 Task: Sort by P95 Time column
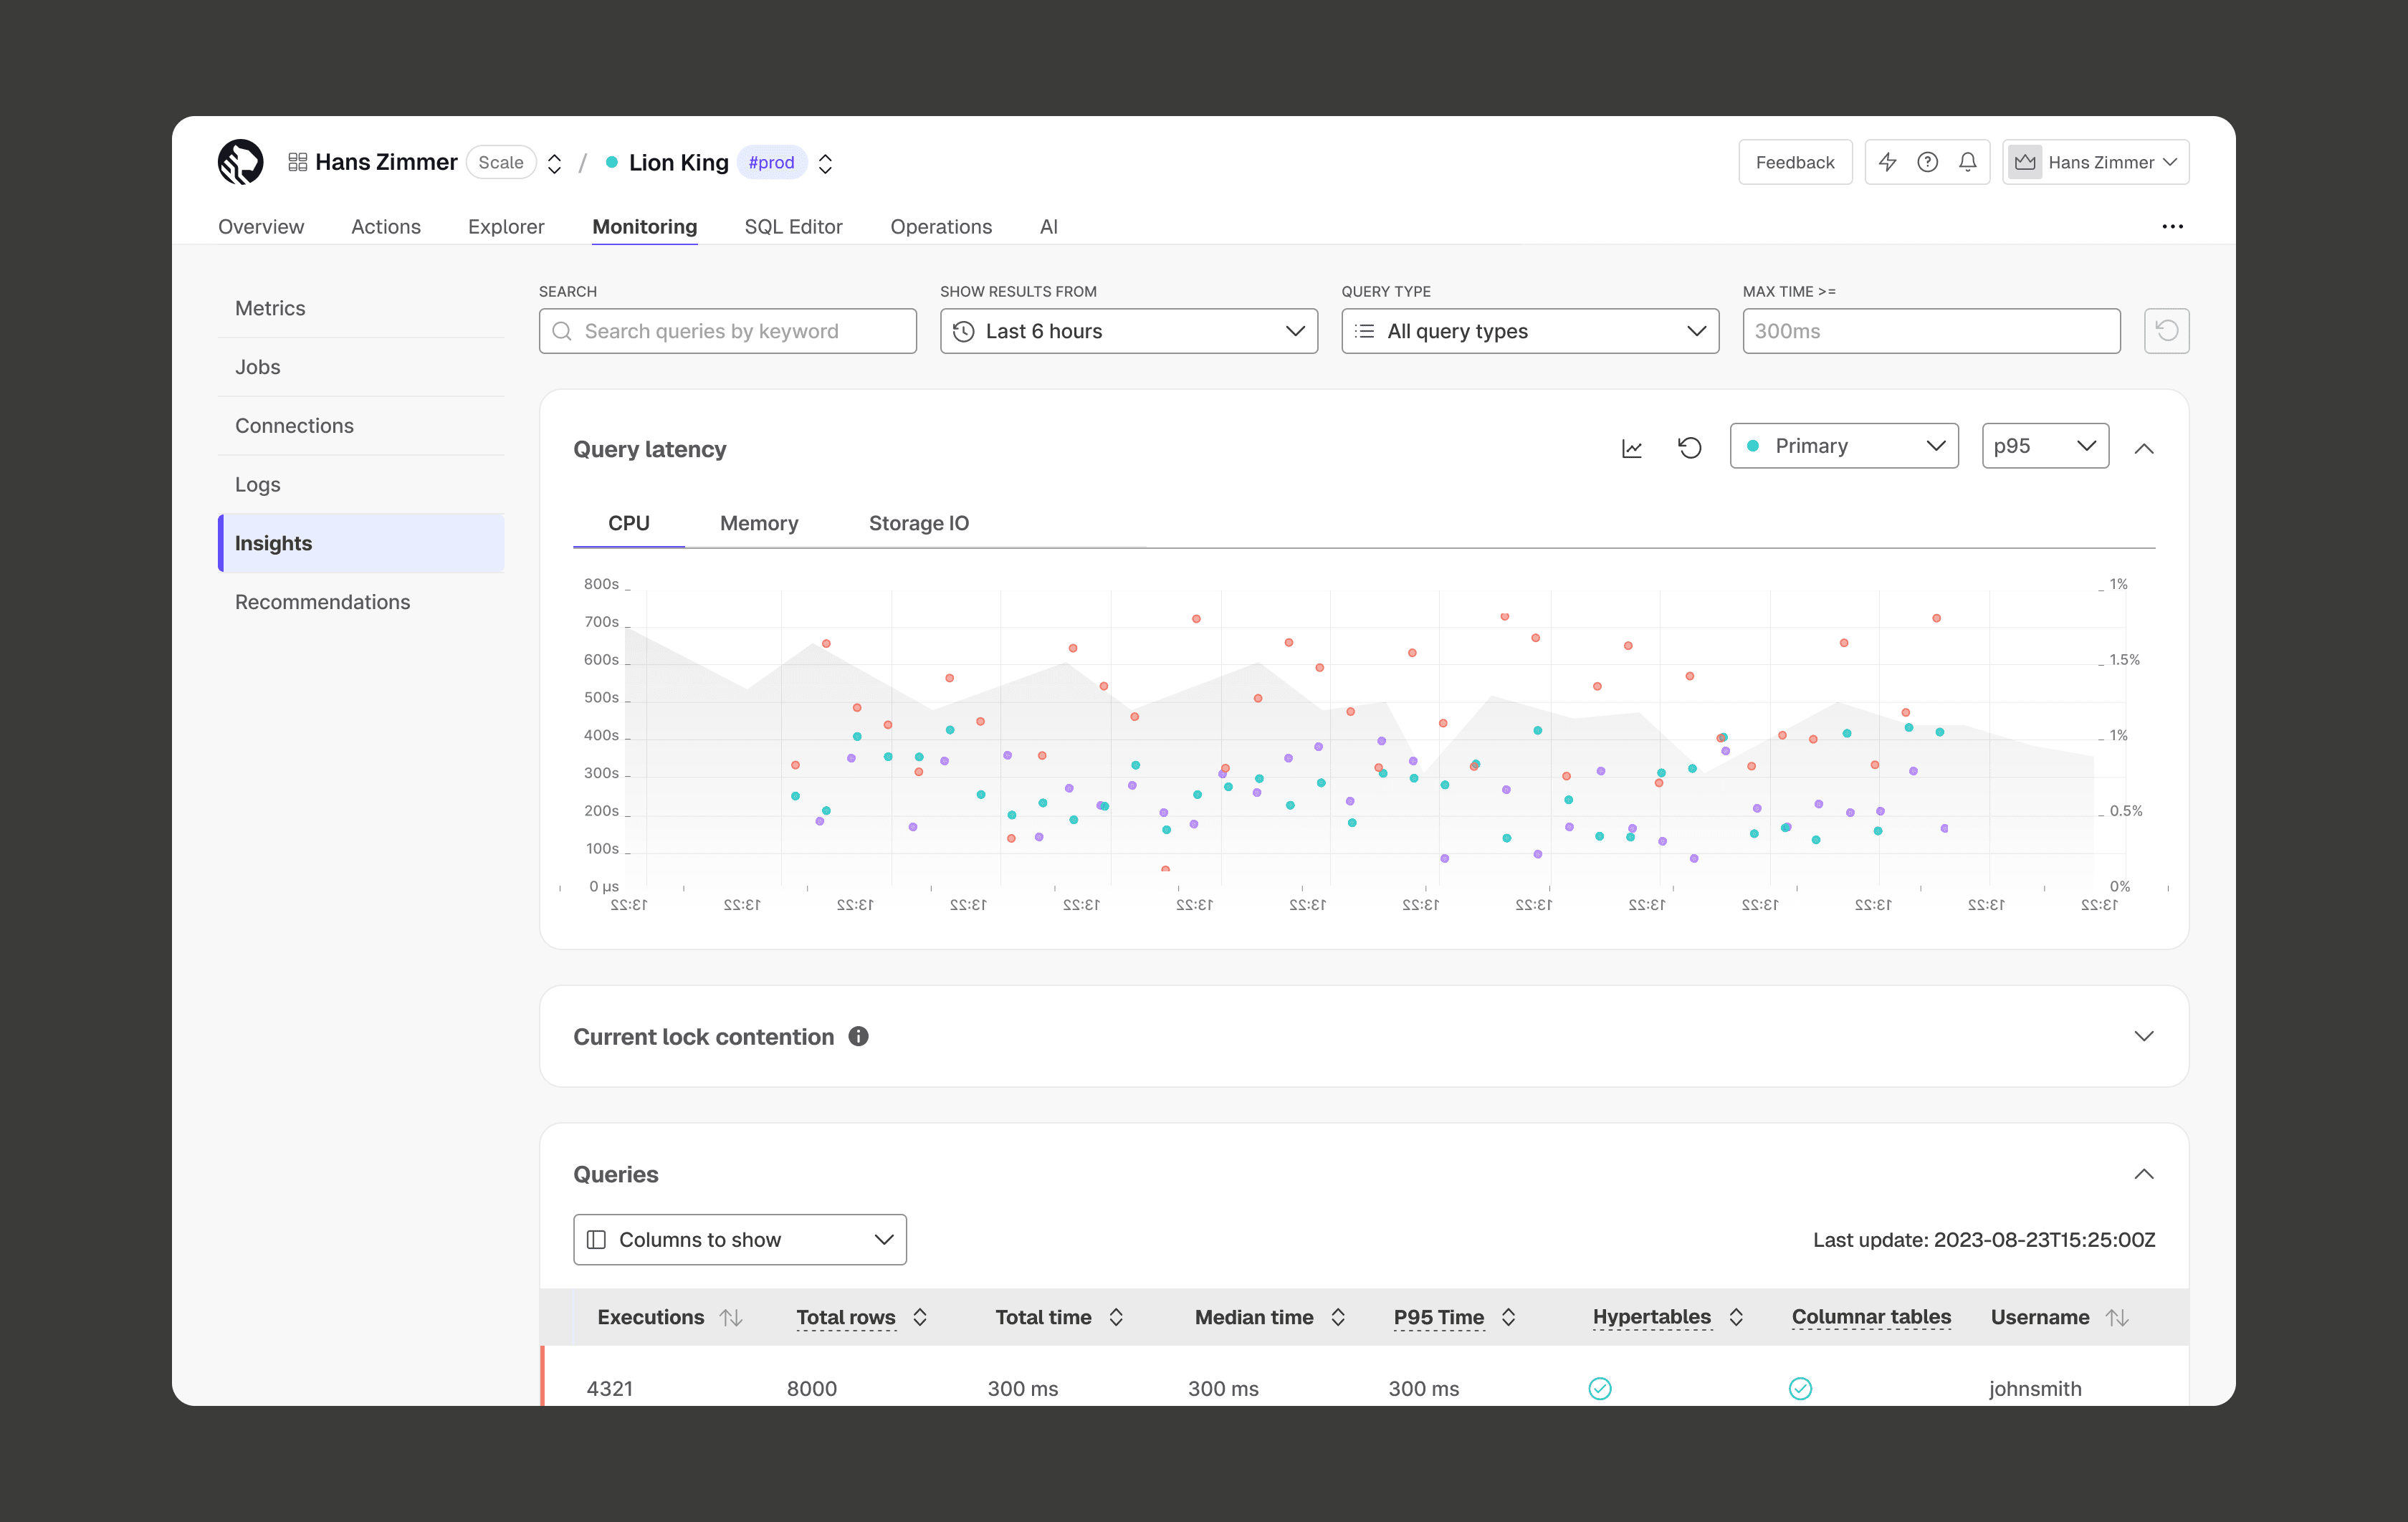1508,1318
